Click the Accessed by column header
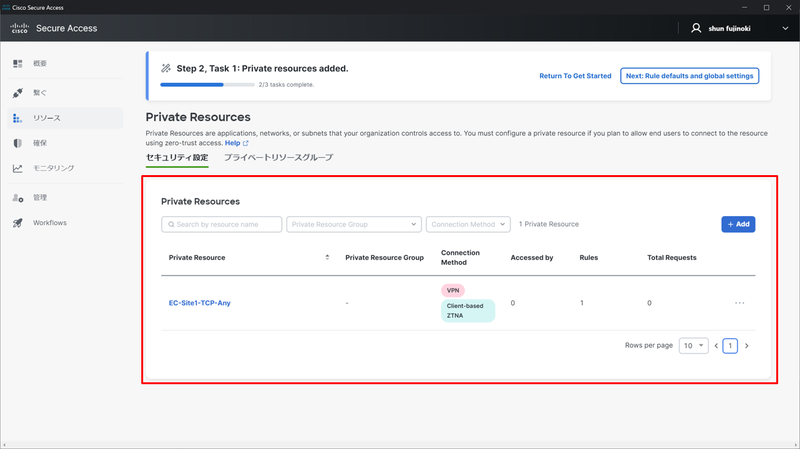The height and width of the screenshot is (449, 800). 532,258
